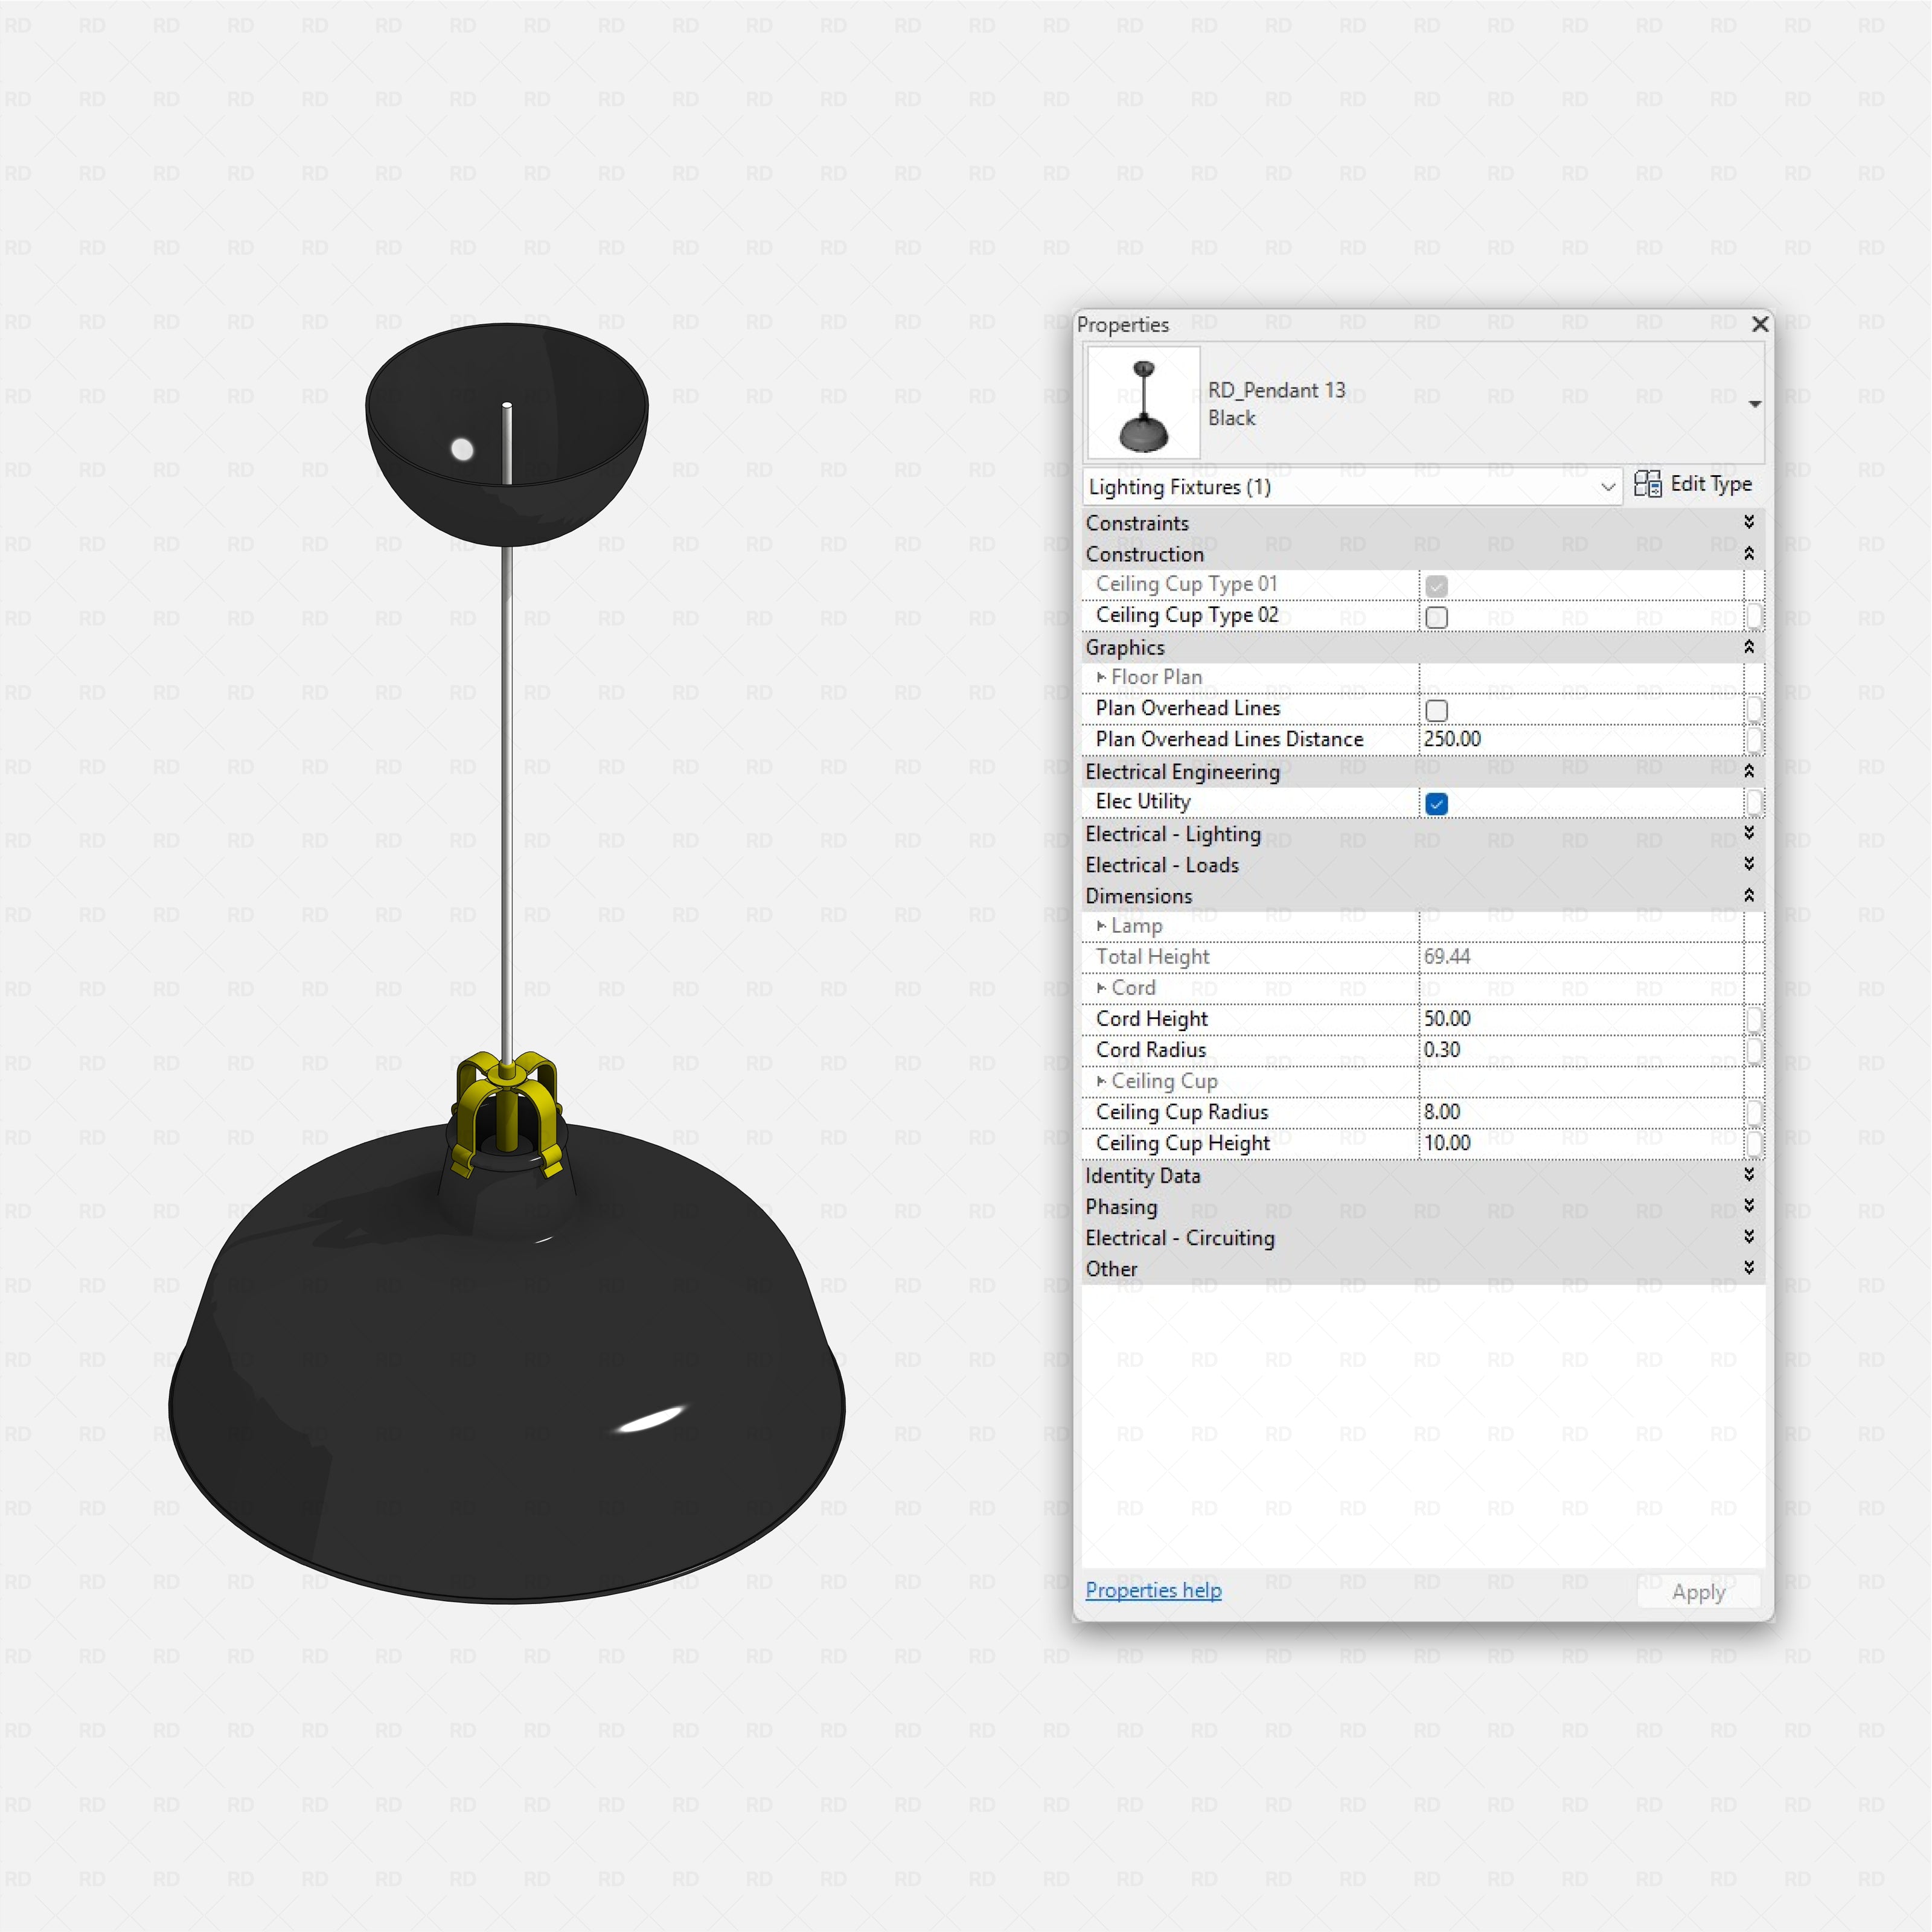Image resolution: width=1932 pixels, height=1932 pixels.
Task: Expand the Phasing group
Action: (1749, 1205)
